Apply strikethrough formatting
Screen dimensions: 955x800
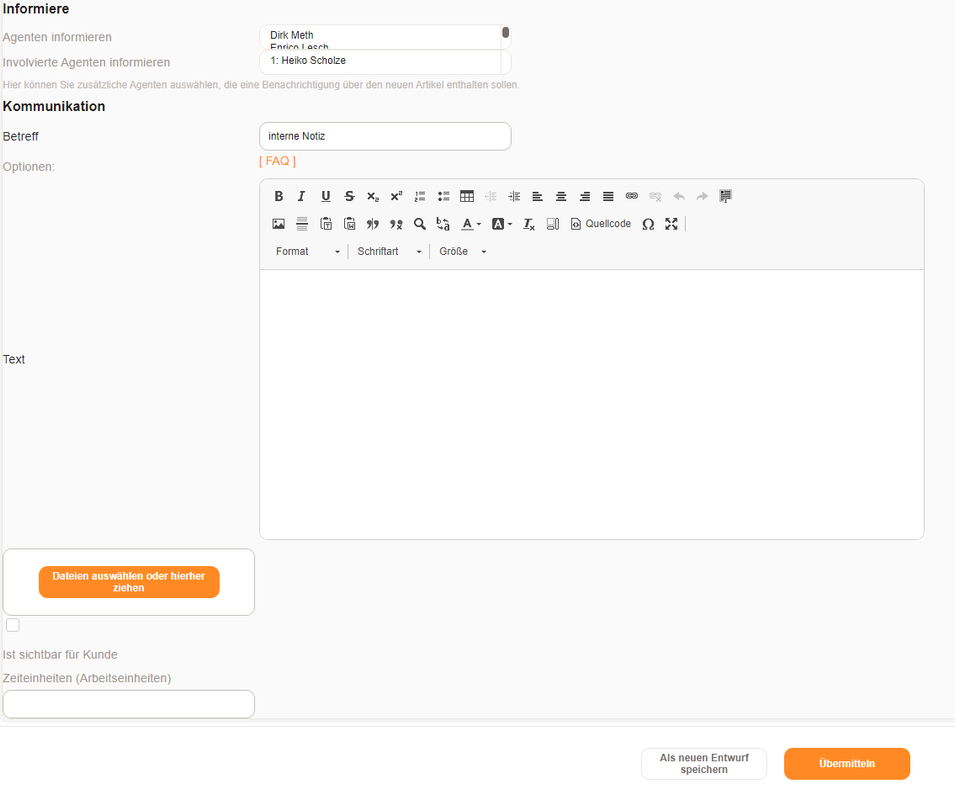point(349,196)
